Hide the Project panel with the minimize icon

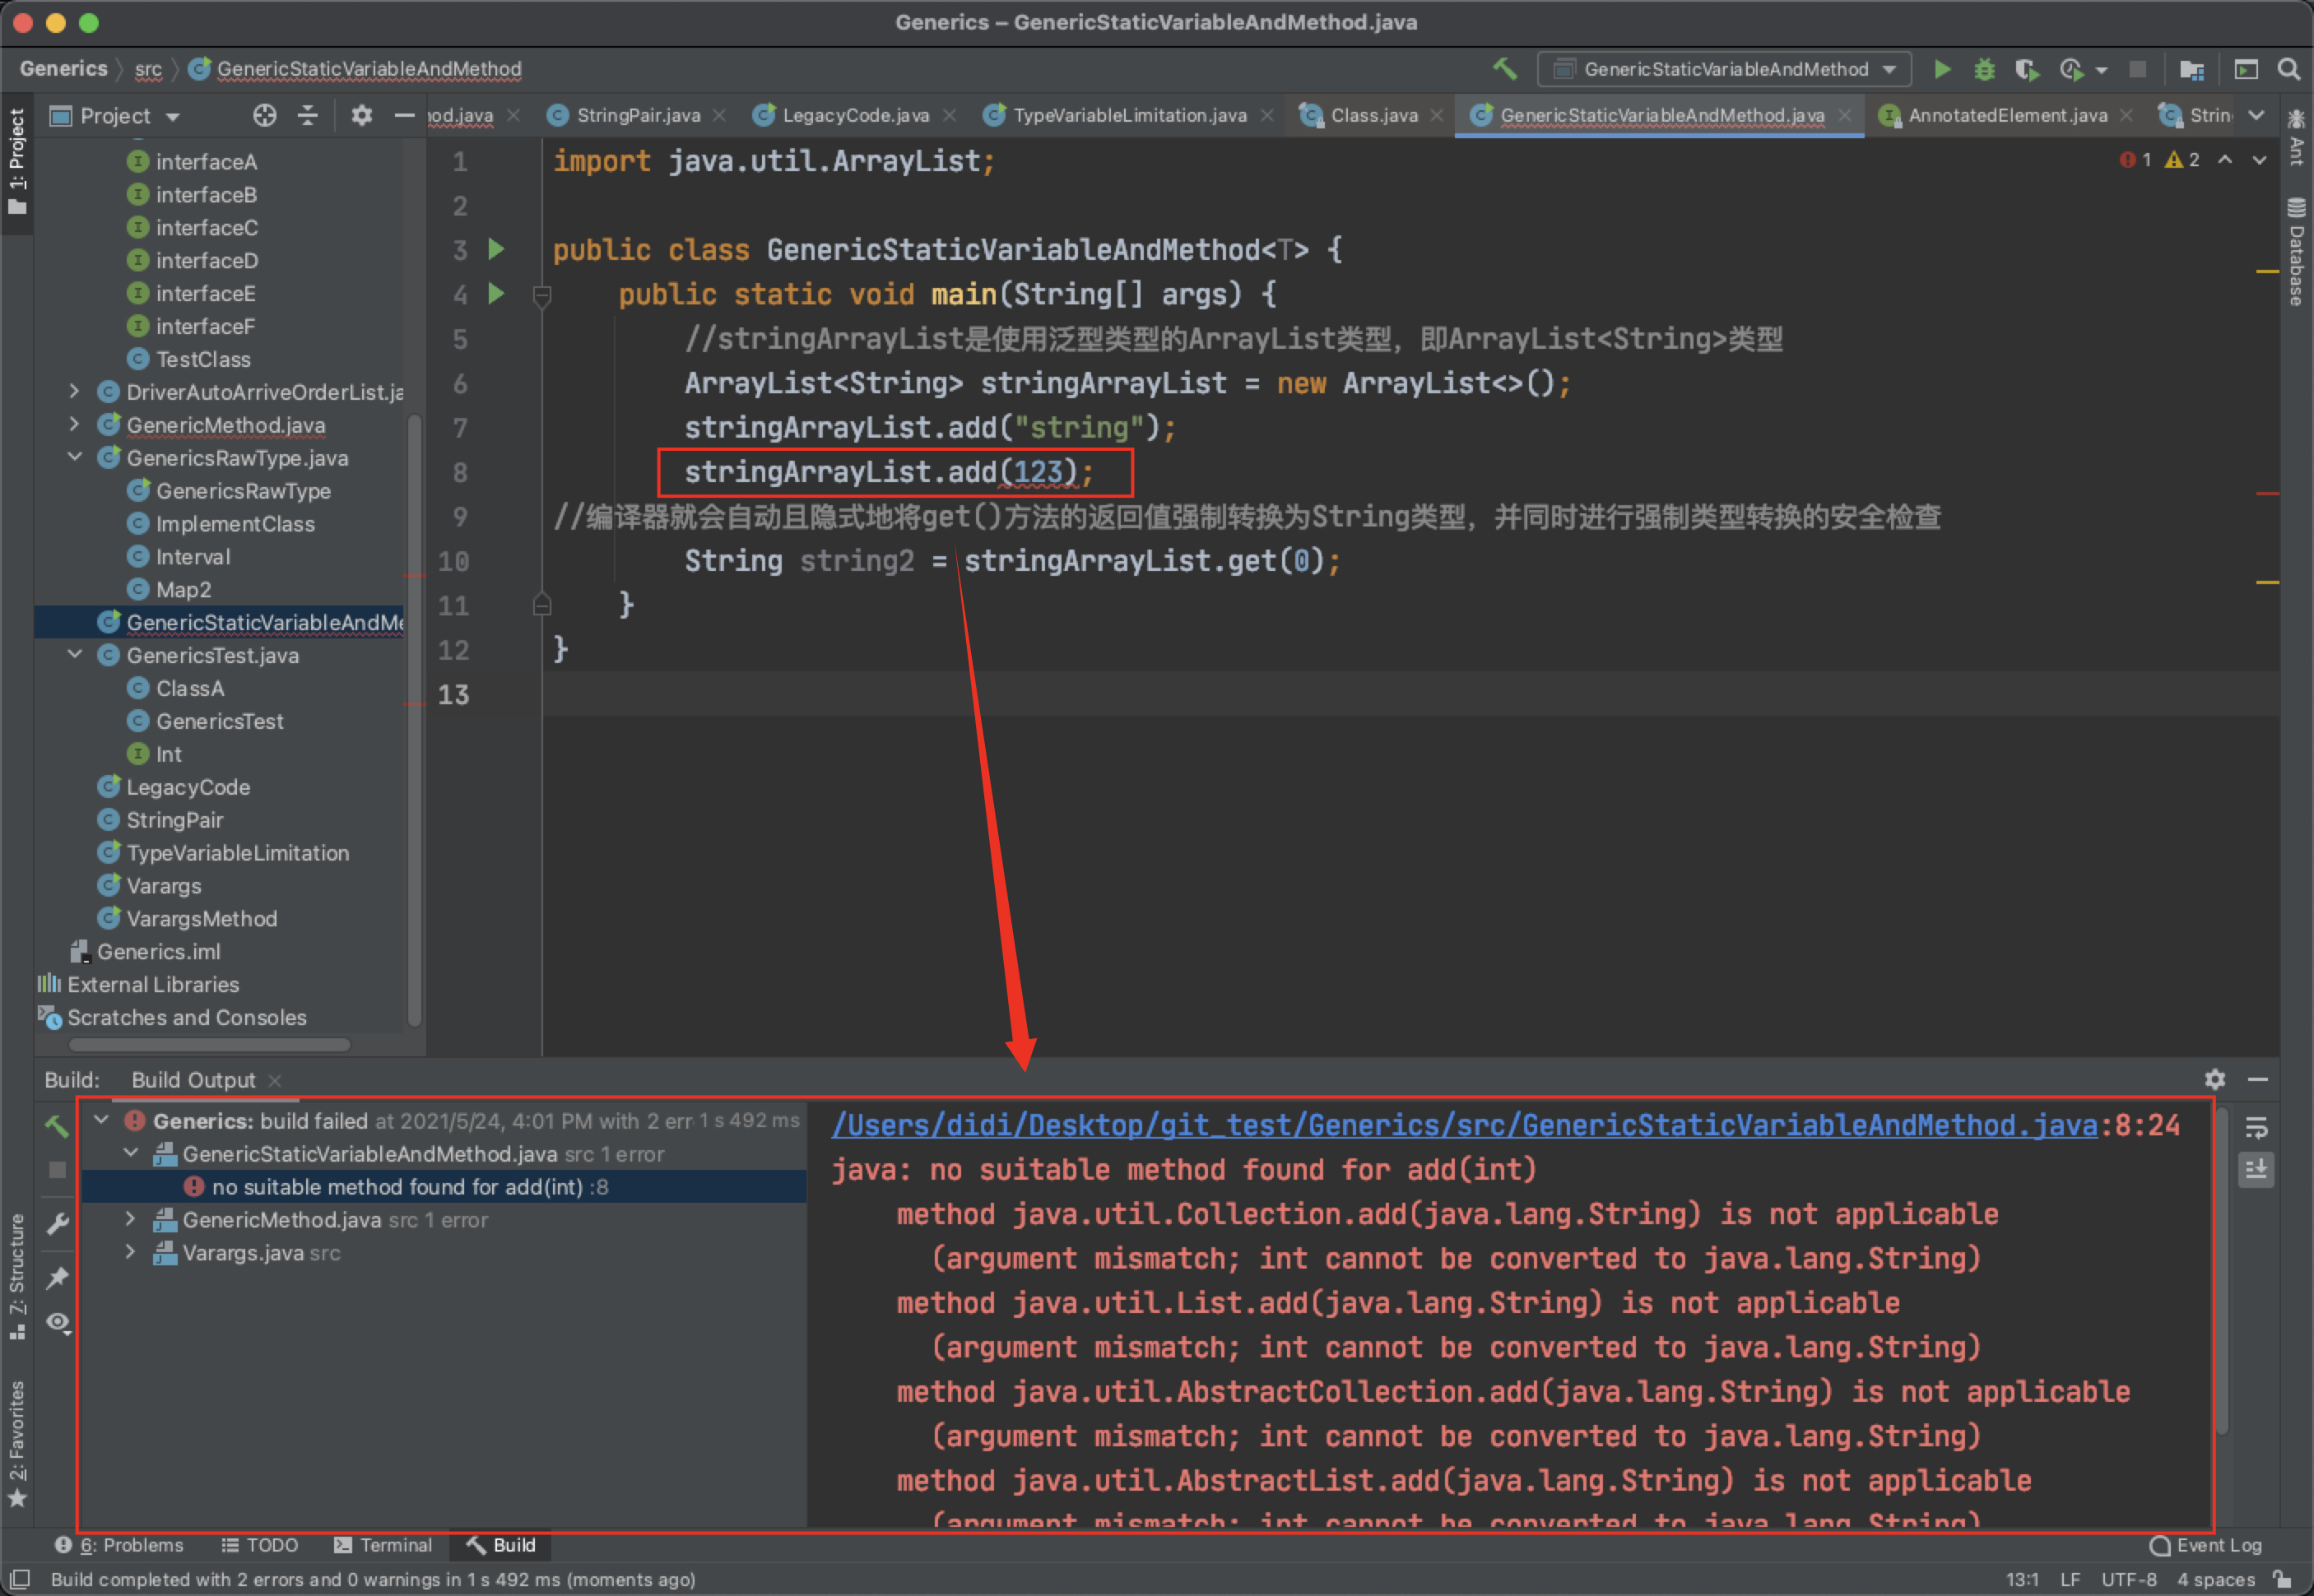(x=404, y=115)
